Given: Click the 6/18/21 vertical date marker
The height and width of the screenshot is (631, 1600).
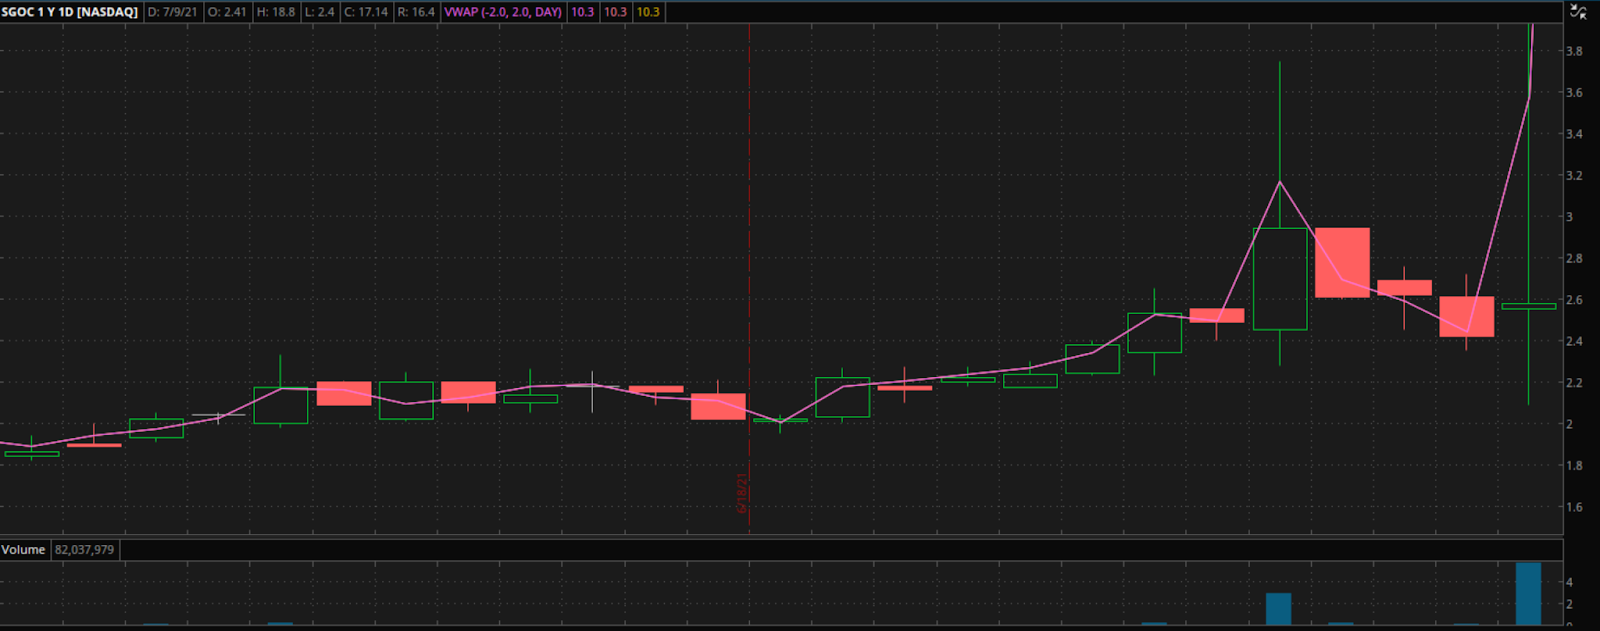Looking at the screenshot, I should tap(743, 493).
